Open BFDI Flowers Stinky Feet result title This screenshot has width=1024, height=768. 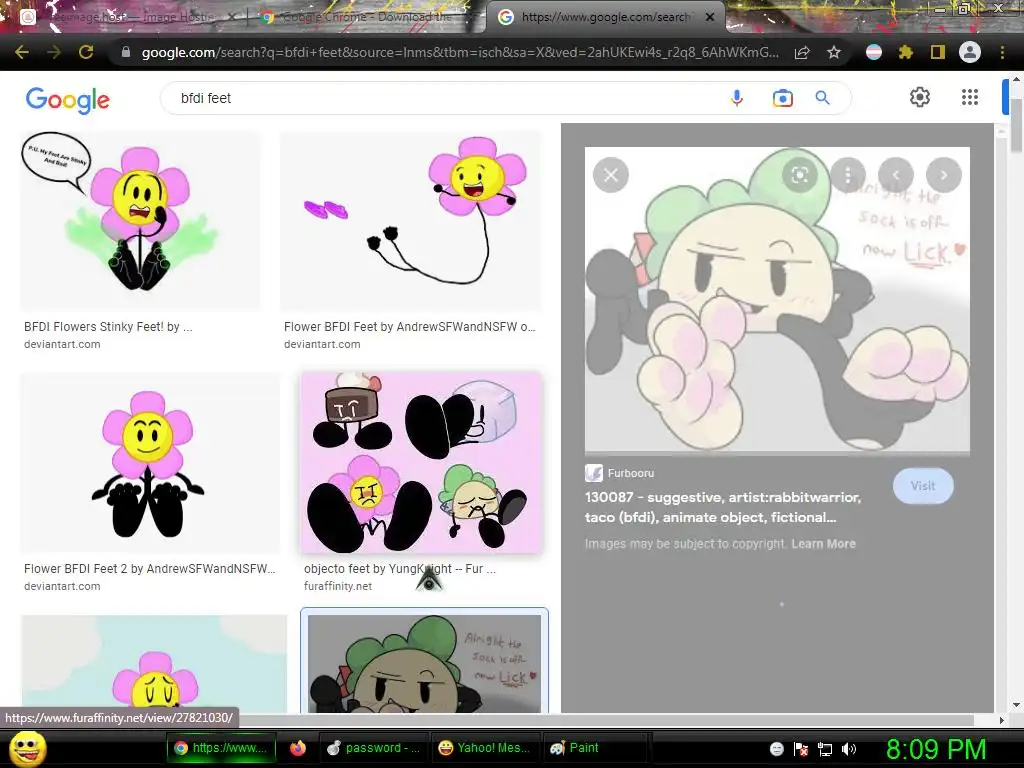[x=108, y=327]
